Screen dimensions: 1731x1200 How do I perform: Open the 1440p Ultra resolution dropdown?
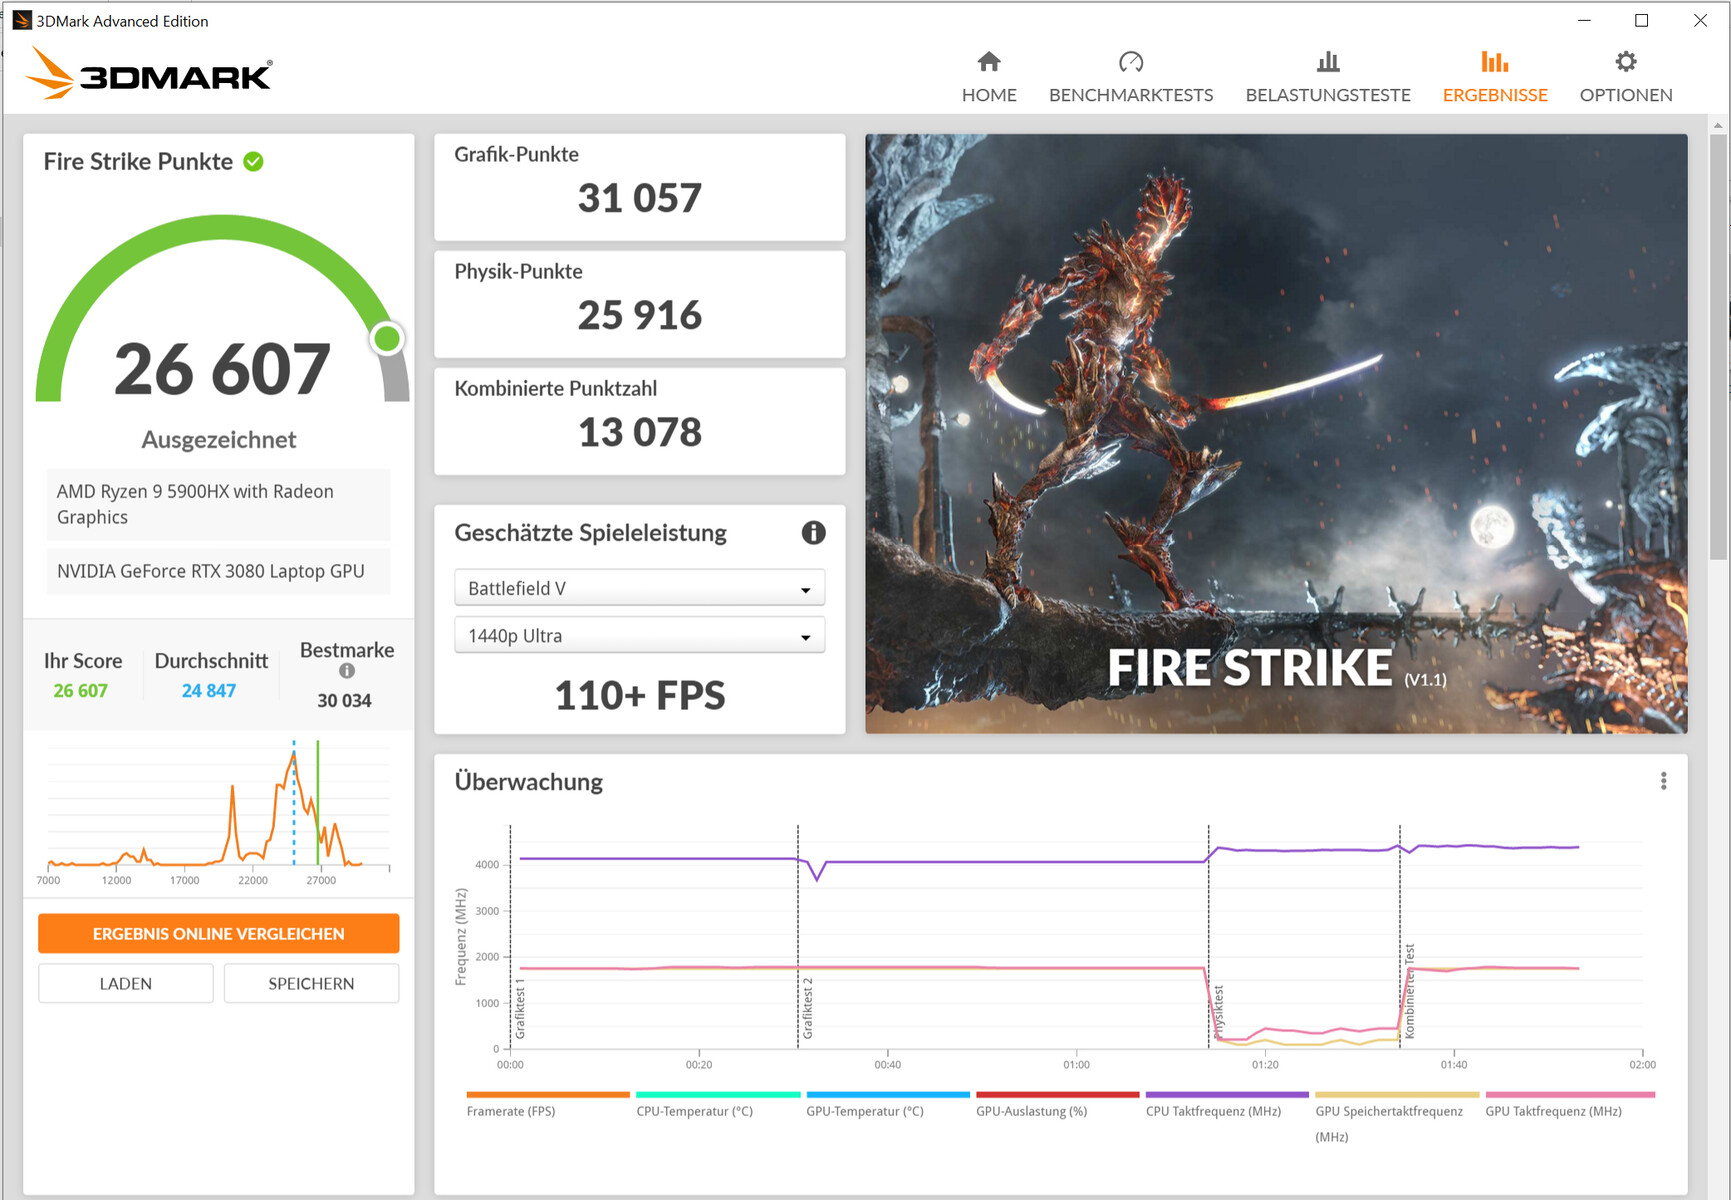tap(640, 635)
